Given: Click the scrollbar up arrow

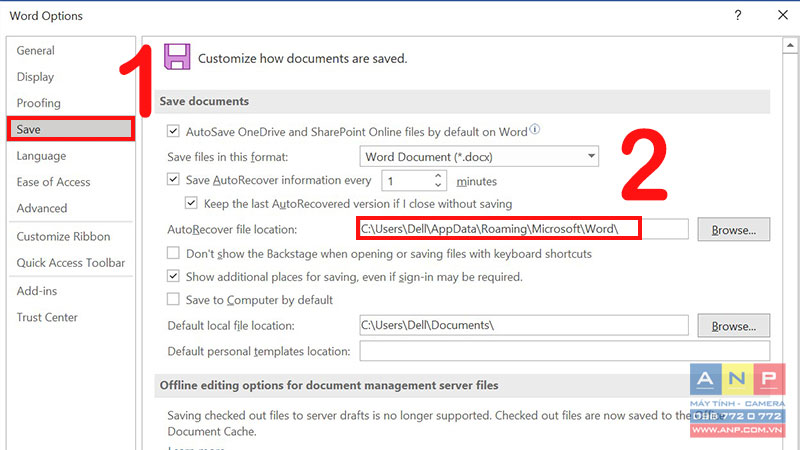Looking at the screenshot, I should tap(790, 45).
